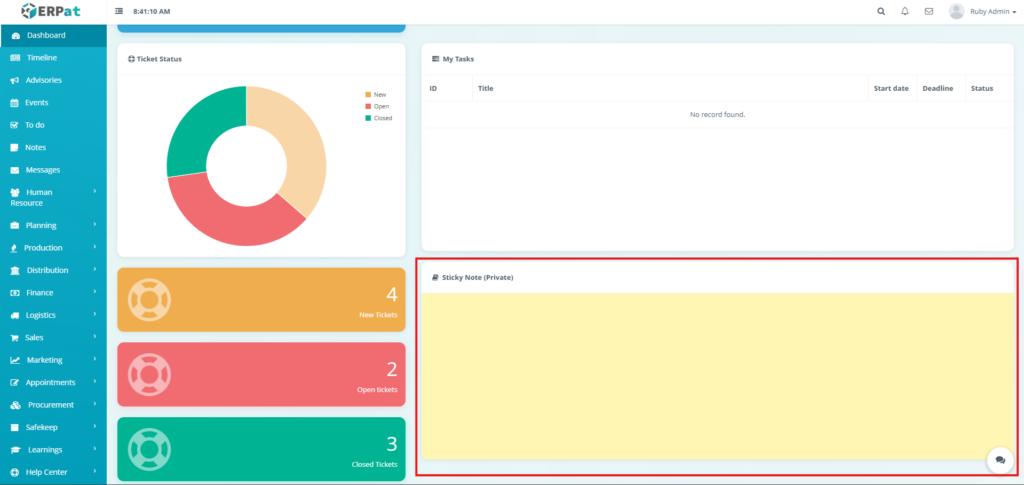Open the Messages menu item
Image resolution: width=1024 pixels, height=485 pixels.
click(x=42, y=170)
